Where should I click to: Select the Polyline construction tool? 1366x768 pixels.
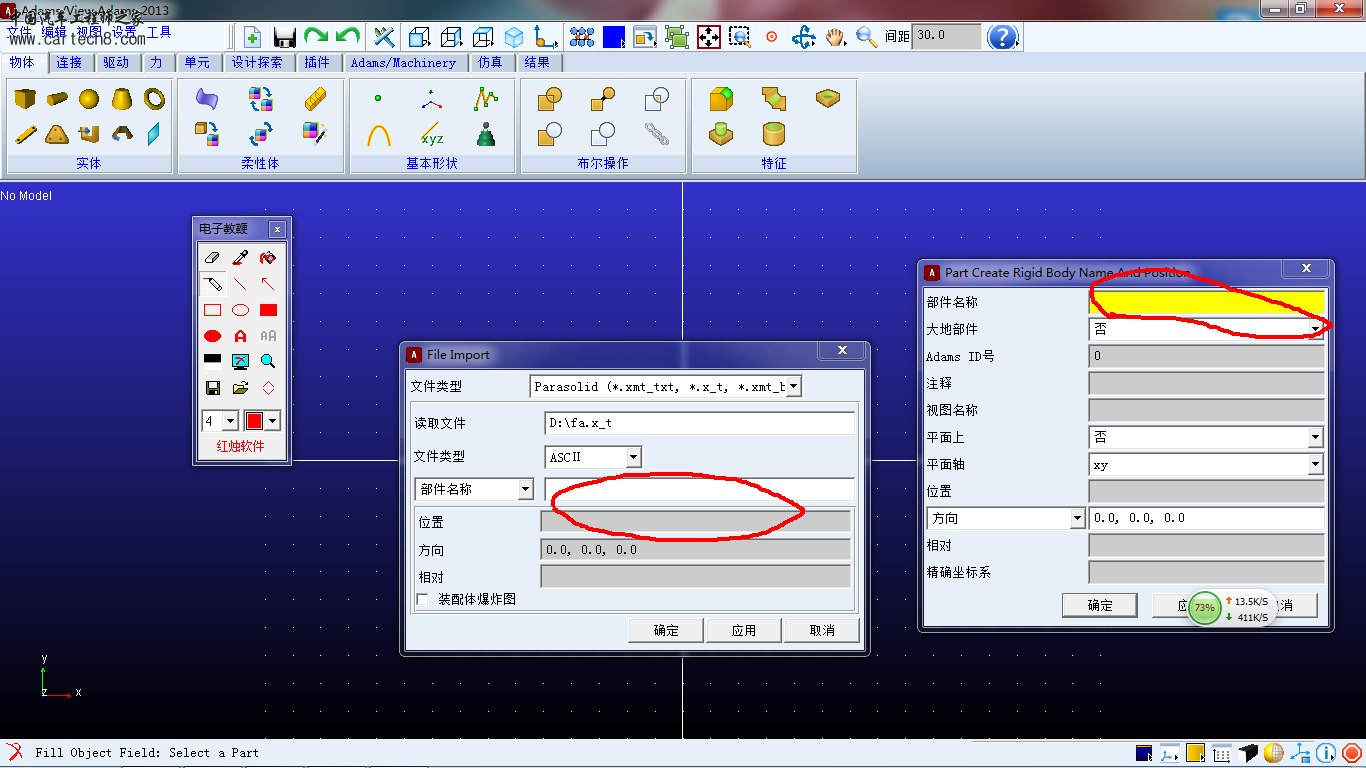[x=486, y=99]
